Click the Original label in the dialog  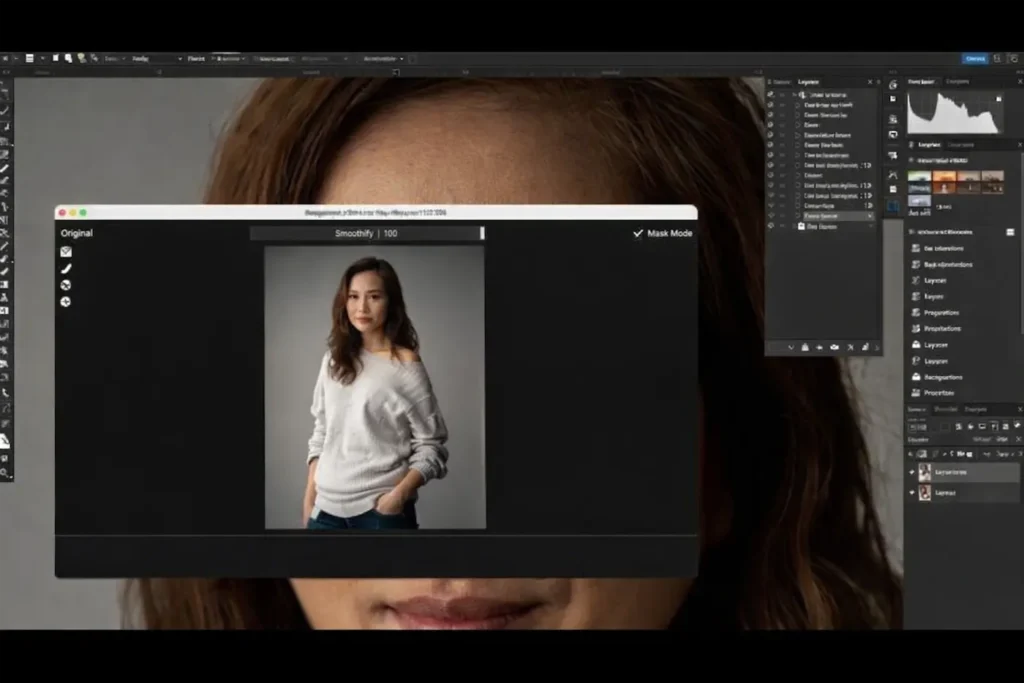[76, 233]
